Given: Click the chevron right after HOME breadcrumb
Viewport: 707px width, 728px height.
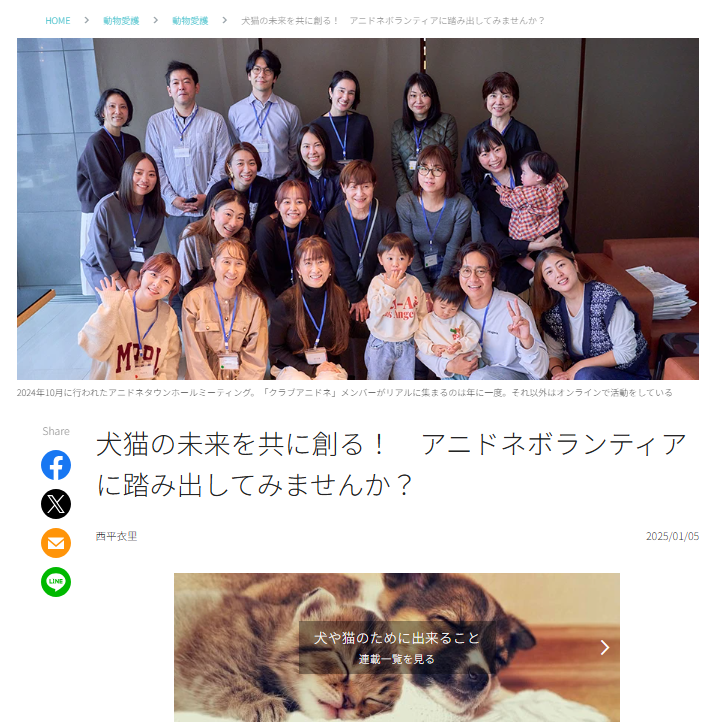Looking at the screenshot, I should [86, 20].
